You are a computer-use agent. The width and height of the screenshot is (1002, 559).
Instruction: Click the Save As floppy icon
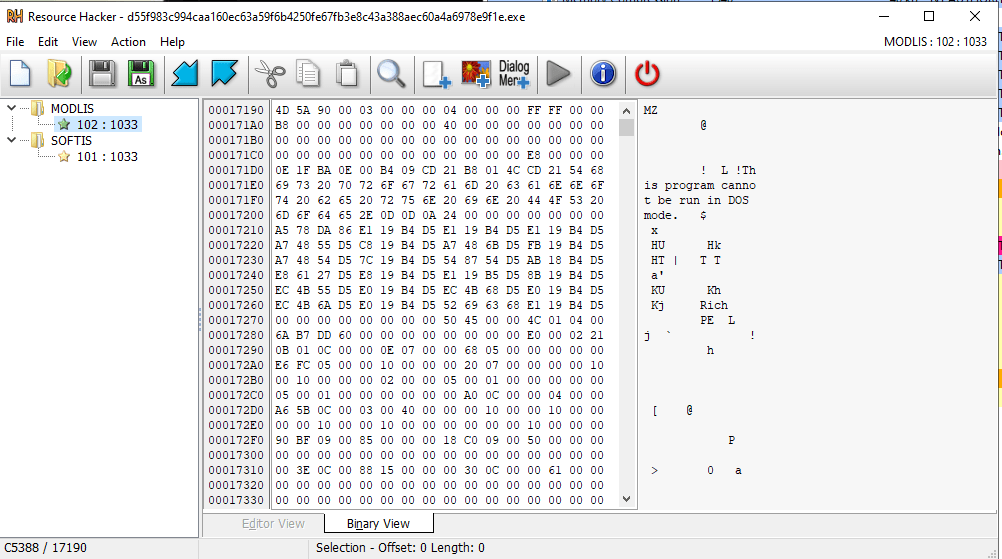click(x=141, y=73)
